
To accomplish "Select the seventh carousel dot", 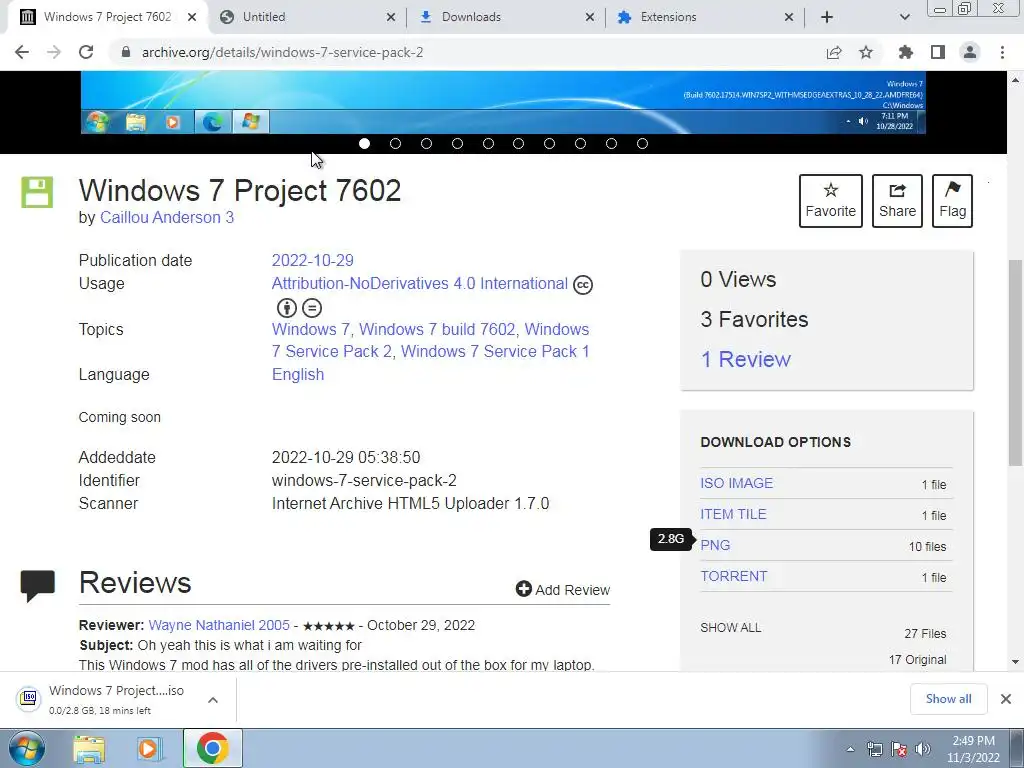I will click(549, 144).
